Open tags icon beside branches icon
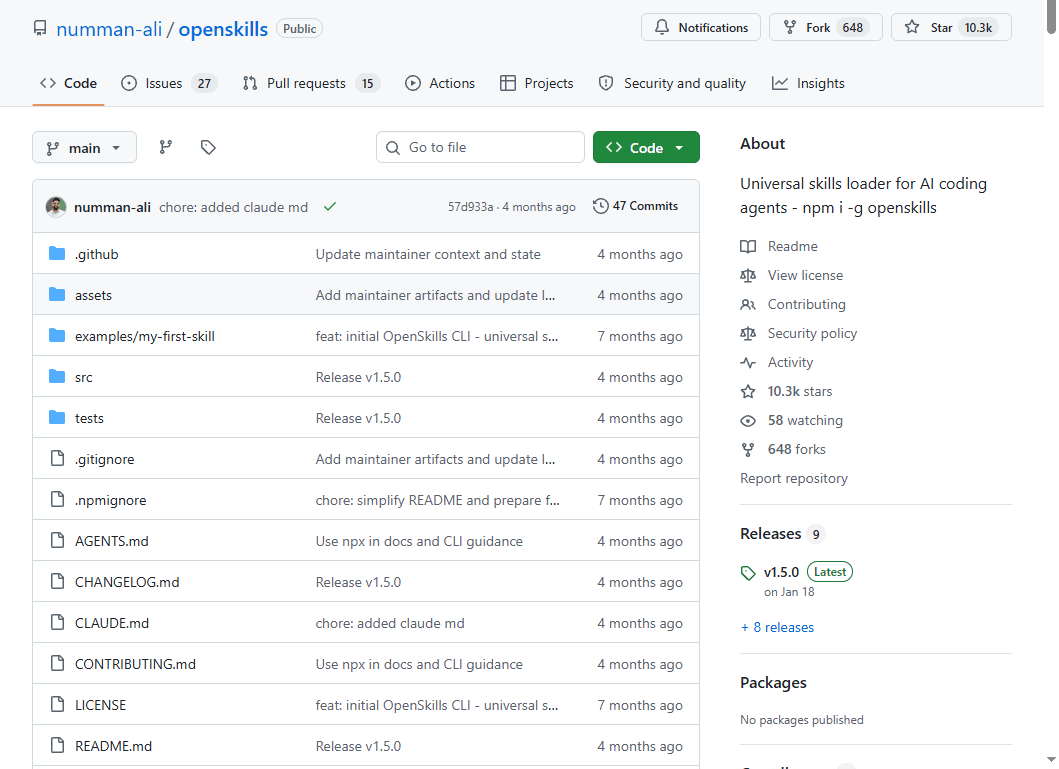 coord(208,147)
